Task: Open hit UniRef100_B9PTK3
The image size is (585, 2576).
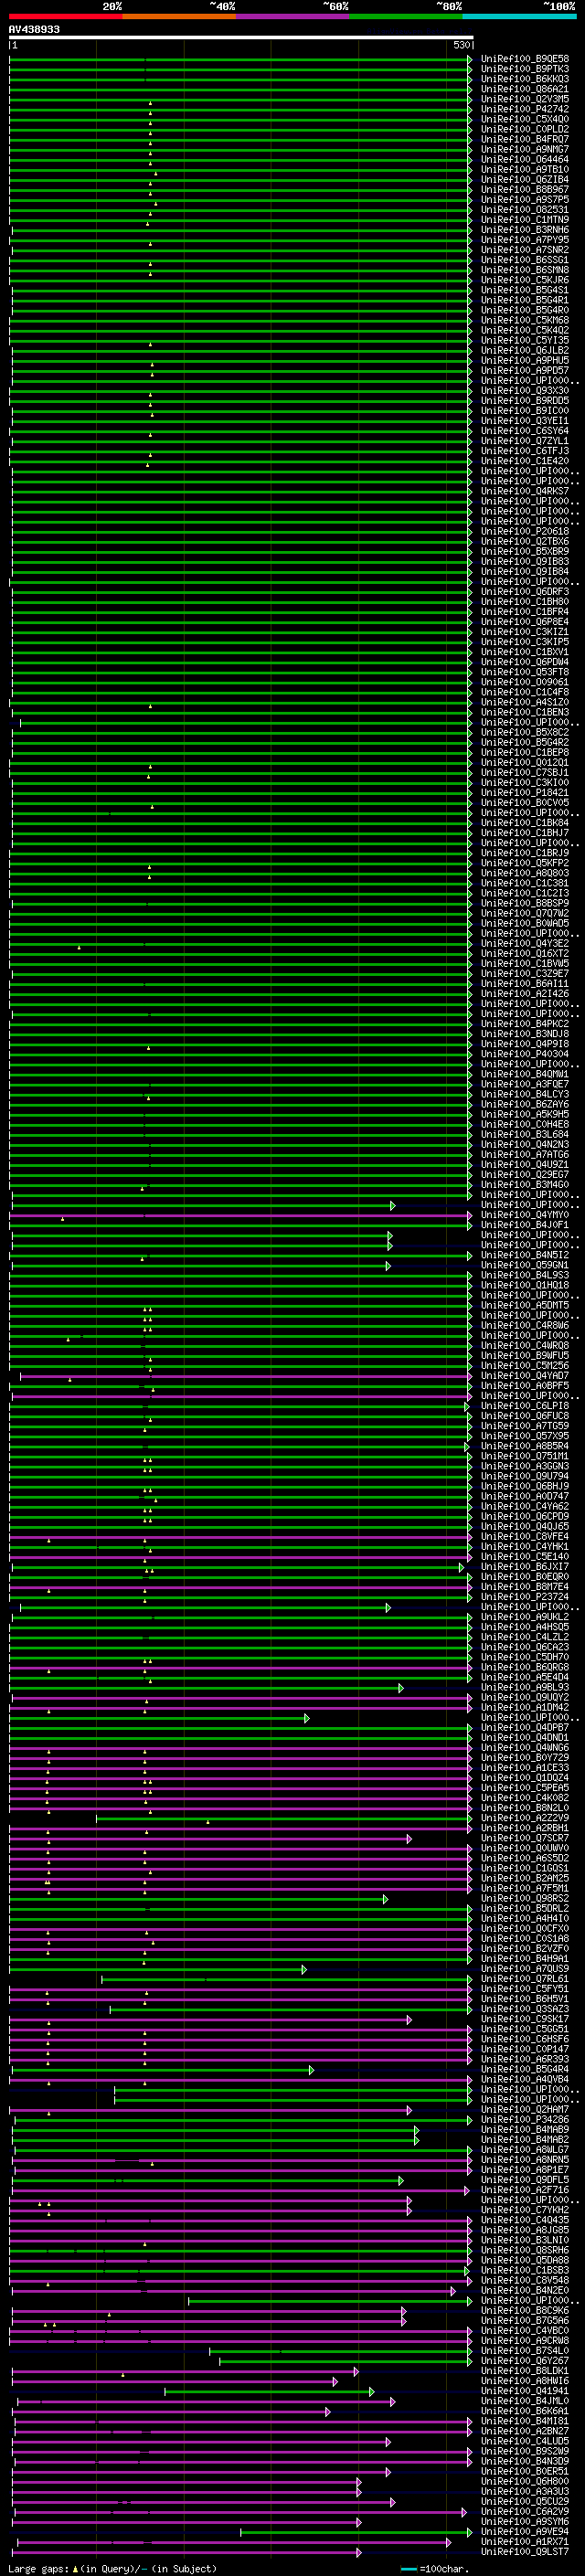Action: click(525, 69)
